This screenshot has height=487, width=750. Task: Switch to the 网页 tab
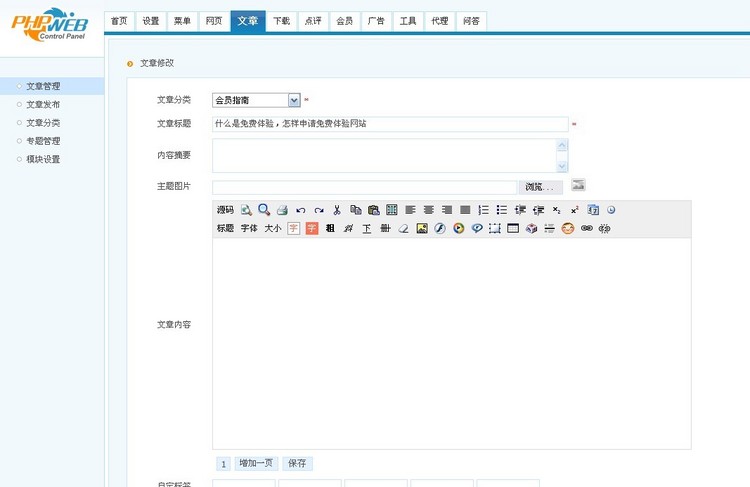214,21
